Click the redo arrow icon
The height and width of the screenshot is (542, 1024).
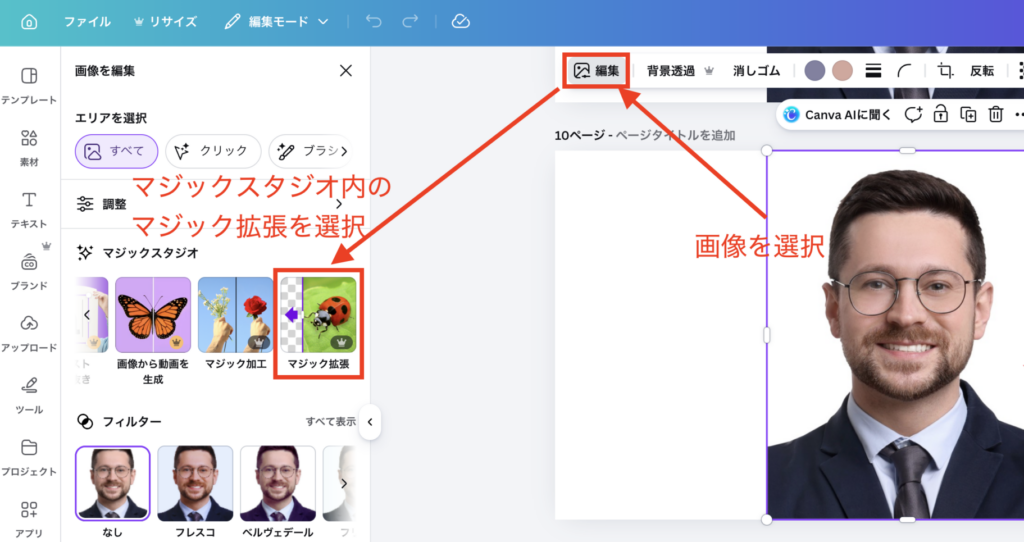410,21
